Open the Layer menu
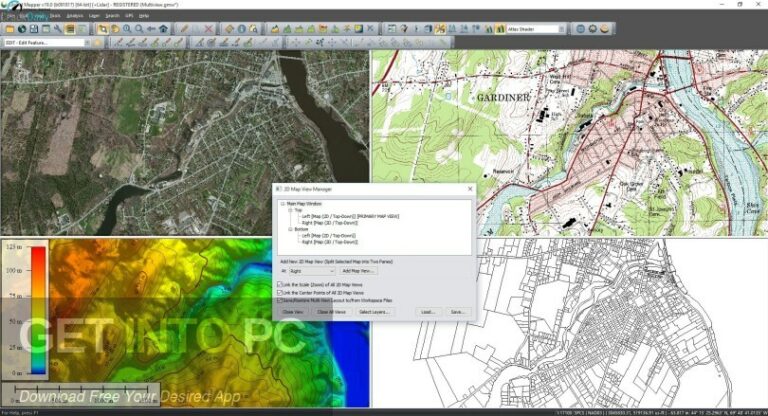Viewport: 768px width, 416px height. pyautogui.click(x=94, y=16)
